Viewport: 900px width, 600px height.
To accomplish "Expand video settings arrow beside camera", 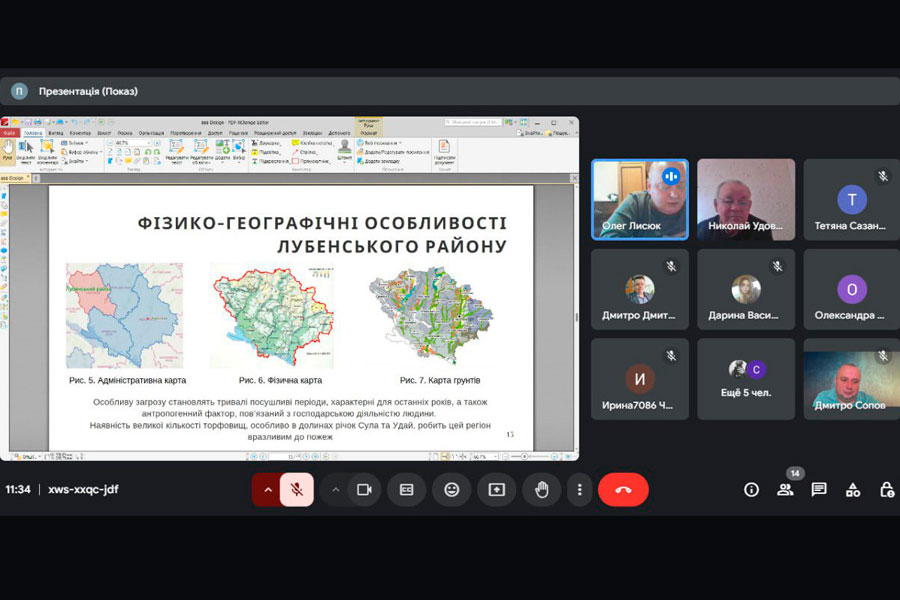I will (336, 489).
